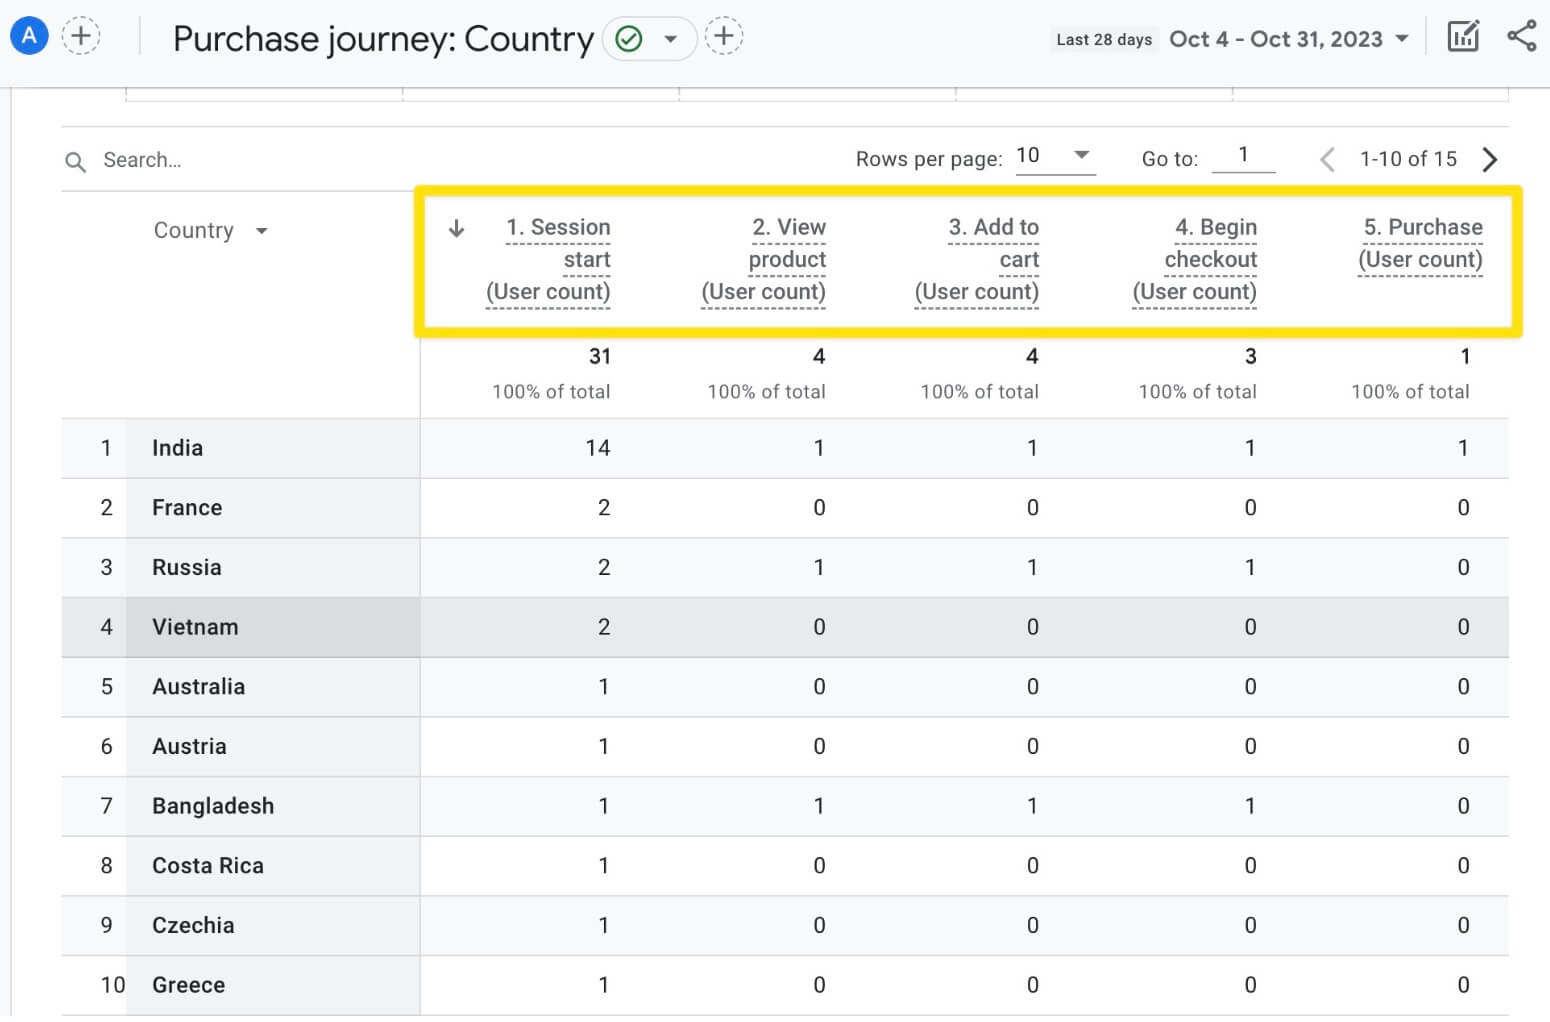Click the plus icon after the report title
The width and height of the screenshot is (1550, 1022).
(x=724, y=37)
